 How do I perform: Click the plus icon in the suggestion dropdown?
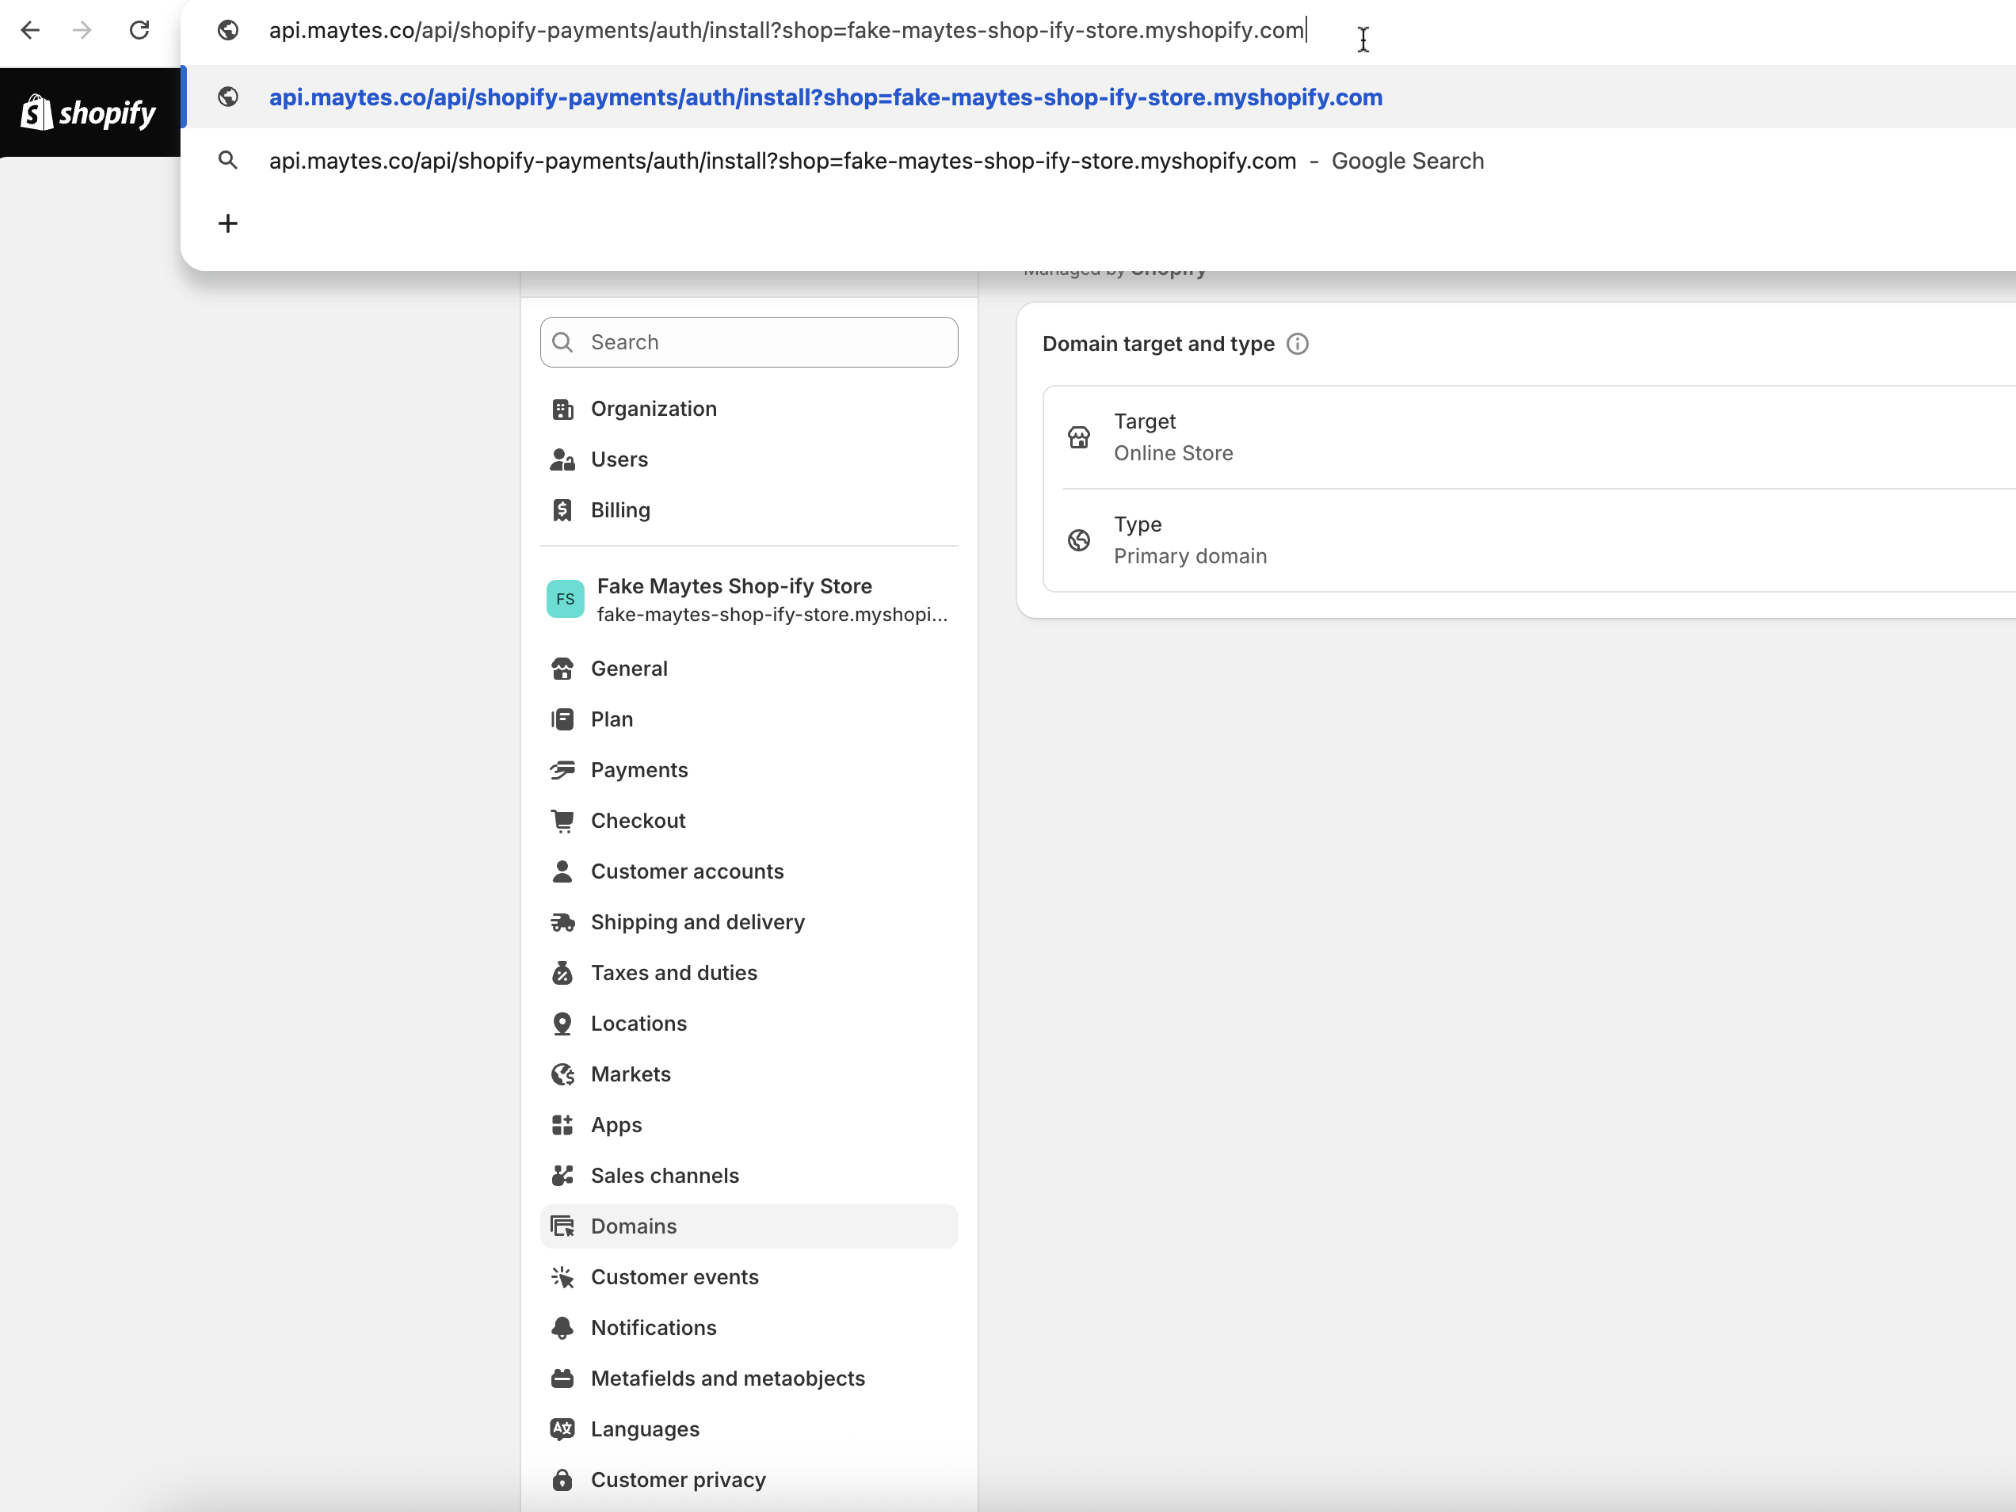point(228,223)
